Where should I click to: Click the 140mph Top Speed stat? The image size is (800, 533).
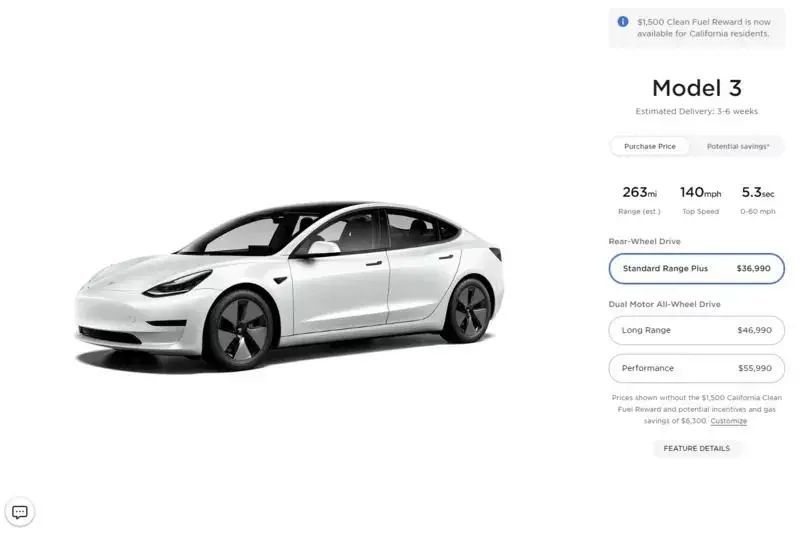click(x=701, y=200)
